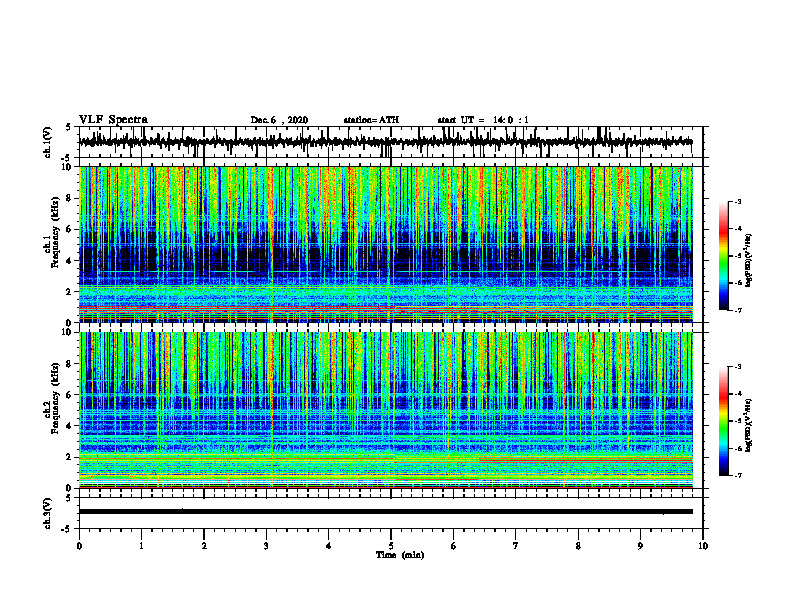
Task: Click the "-5" tick on ch.3(V) axis
Action: pyautogui.click(x=68, y=529)
